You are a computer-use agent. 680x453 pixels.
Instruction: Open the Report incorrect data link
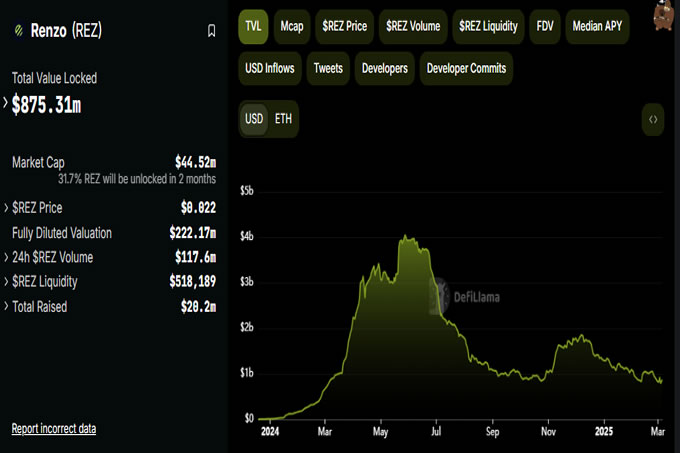(x=54, y=429)
